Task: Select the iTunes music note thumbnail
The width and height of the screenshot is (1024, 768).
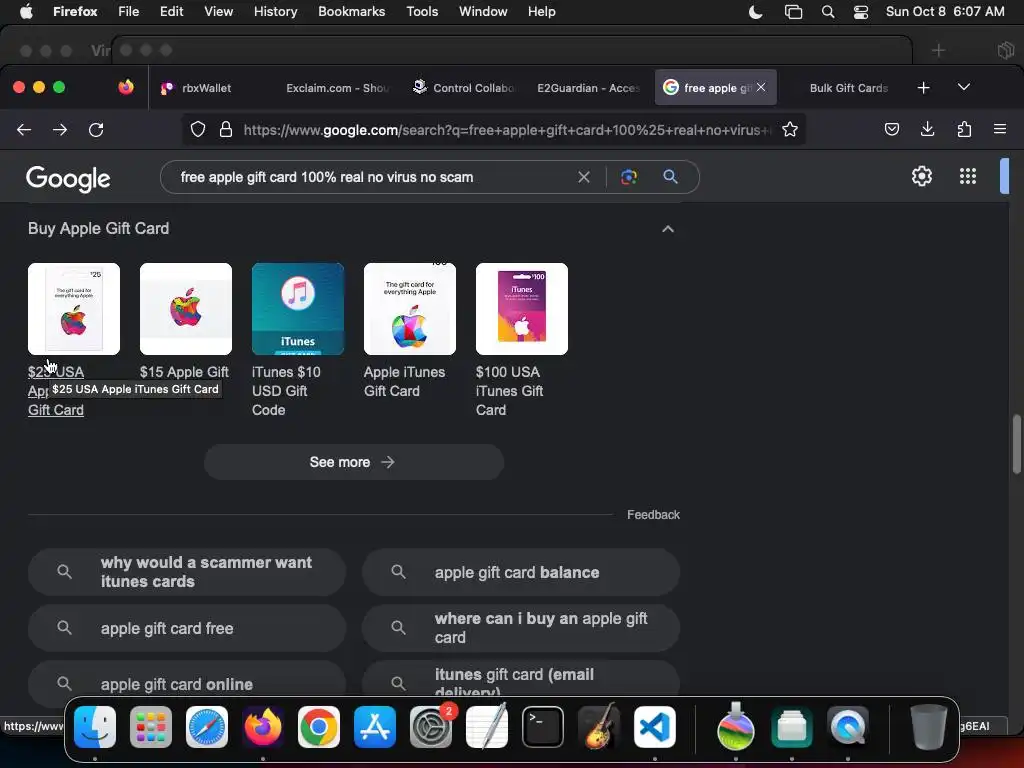Action: point(298,309)
